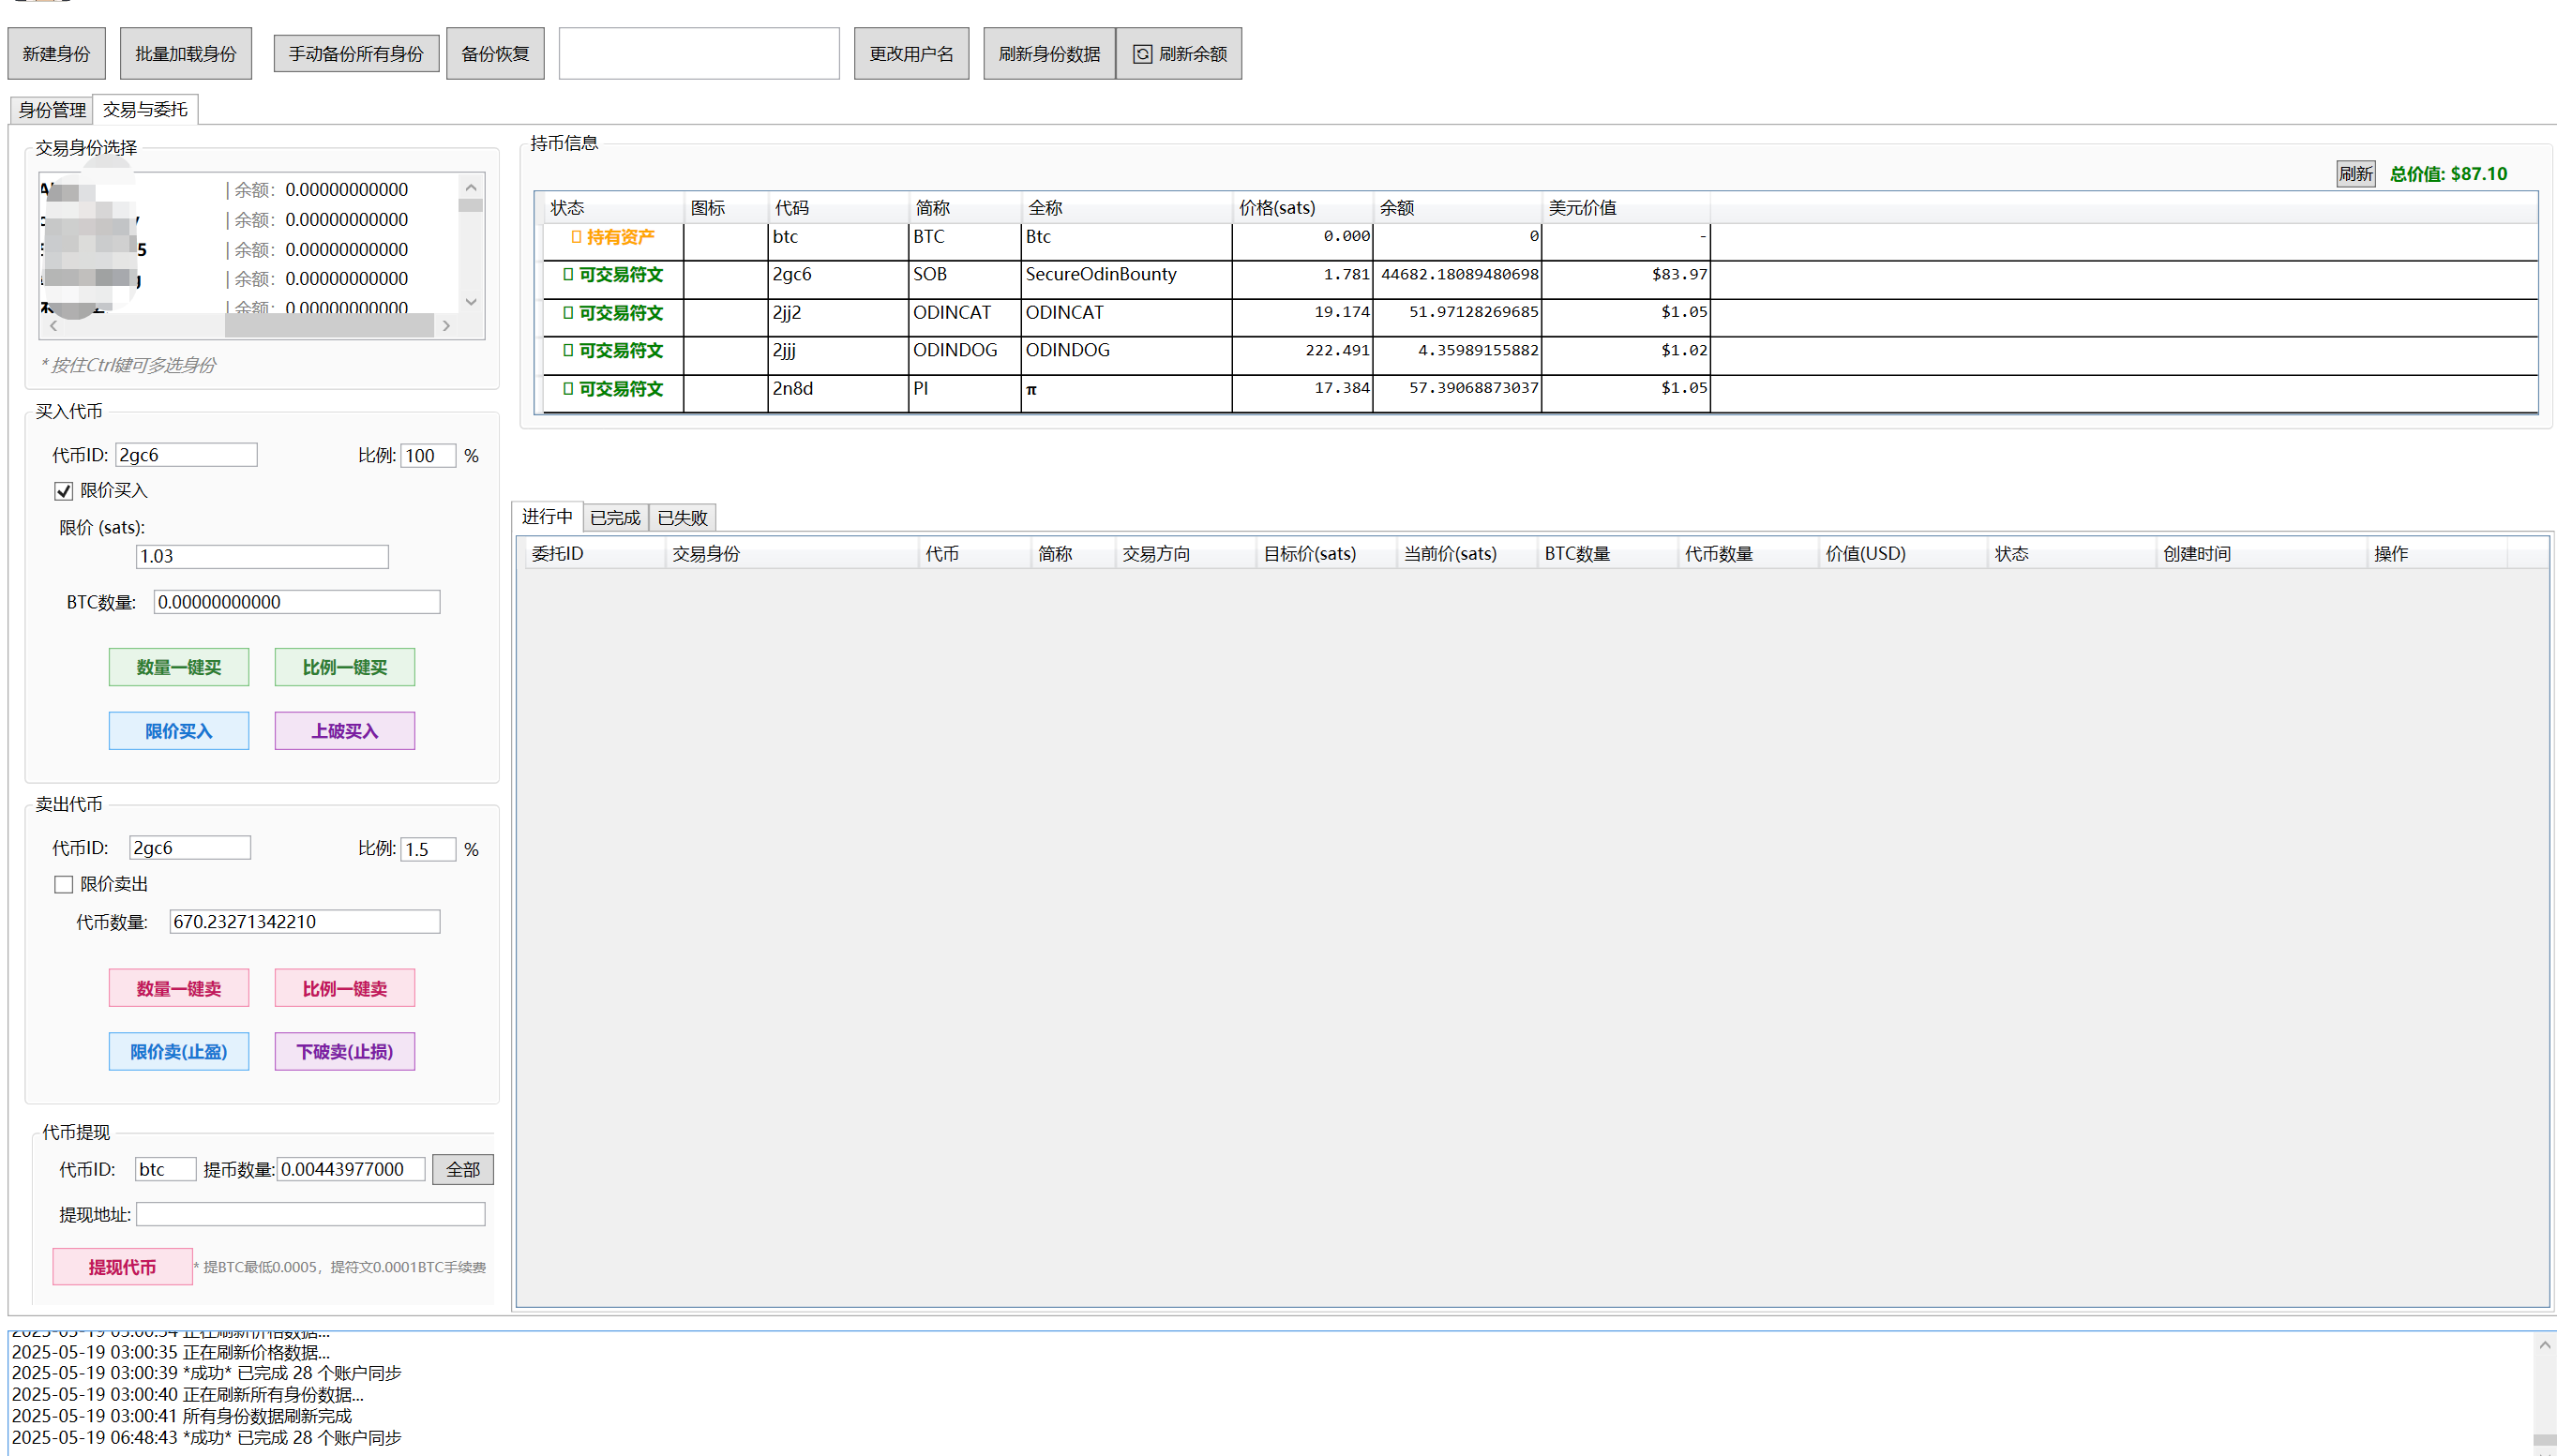Open 备份恢复
This screenshot has height=1456, width=2557.
pyautogui.click(x=495, y=54)
